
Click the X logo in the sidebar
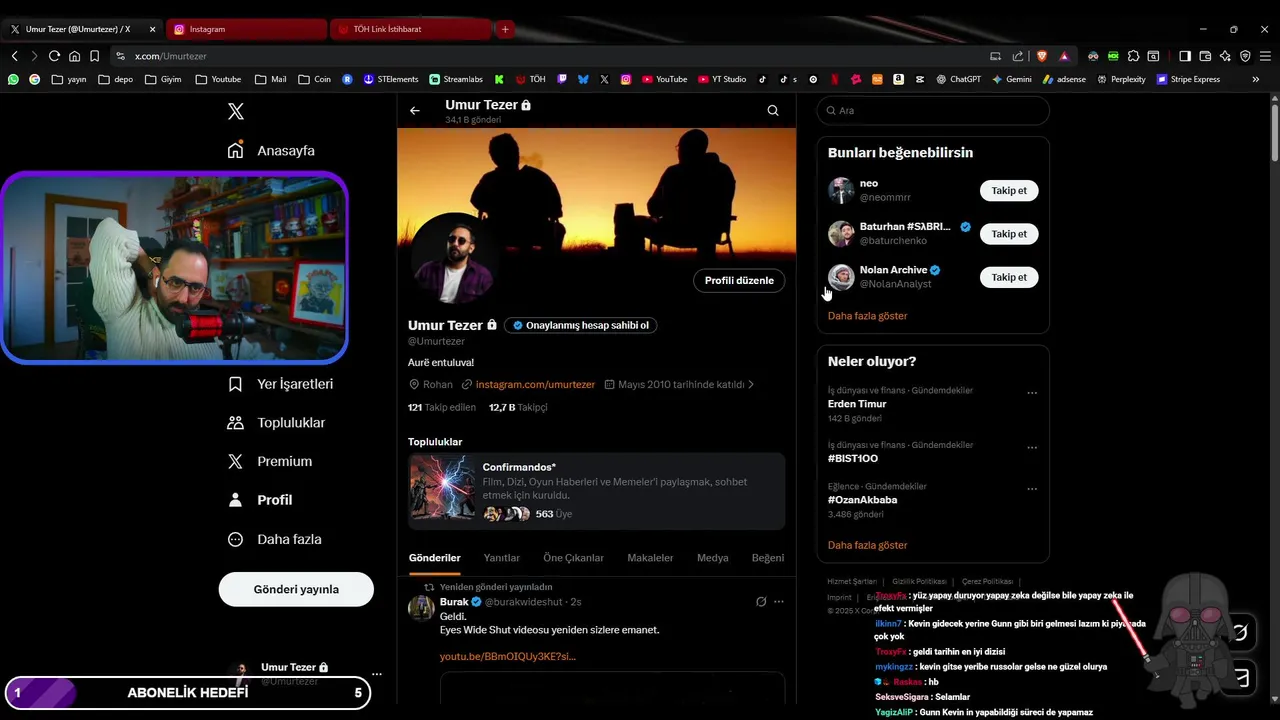point(236,112)
